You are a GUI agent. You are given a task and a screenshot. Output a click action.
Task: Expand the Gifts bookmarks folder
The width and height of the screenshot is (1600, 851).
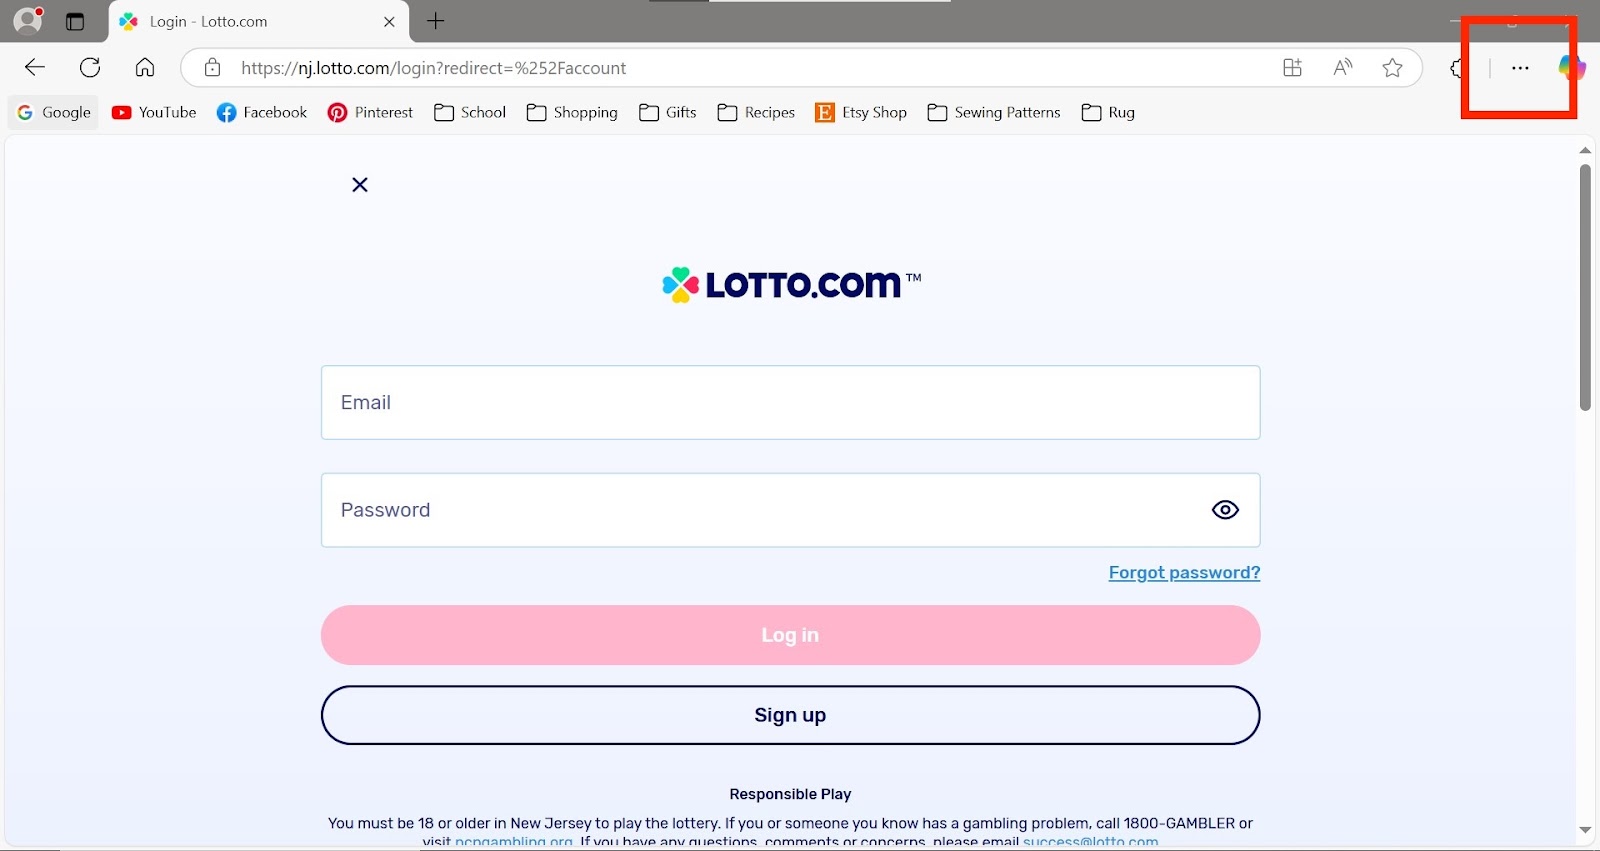667,112
